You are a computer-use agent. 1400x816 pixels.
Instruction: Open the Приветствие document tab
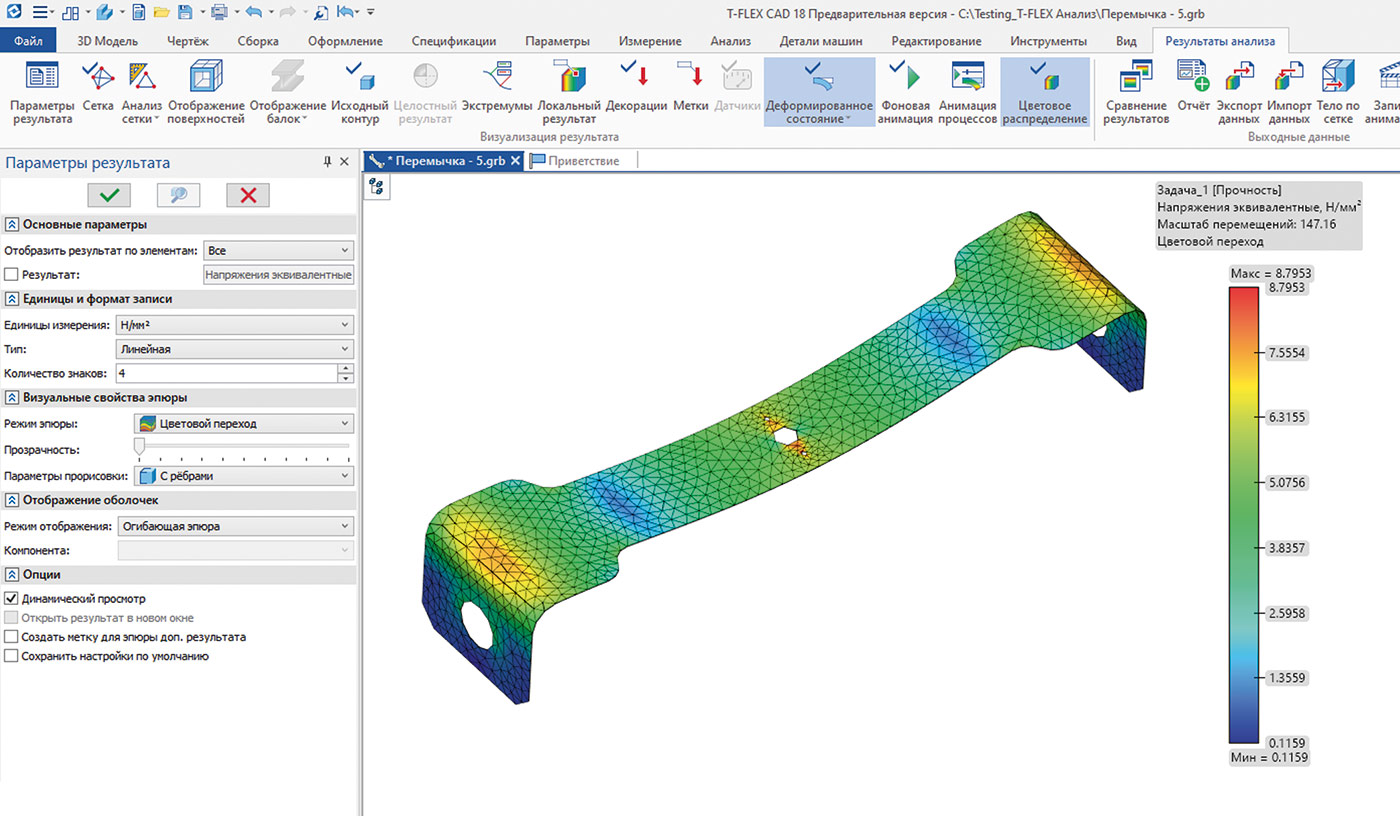tap(576, 160)
